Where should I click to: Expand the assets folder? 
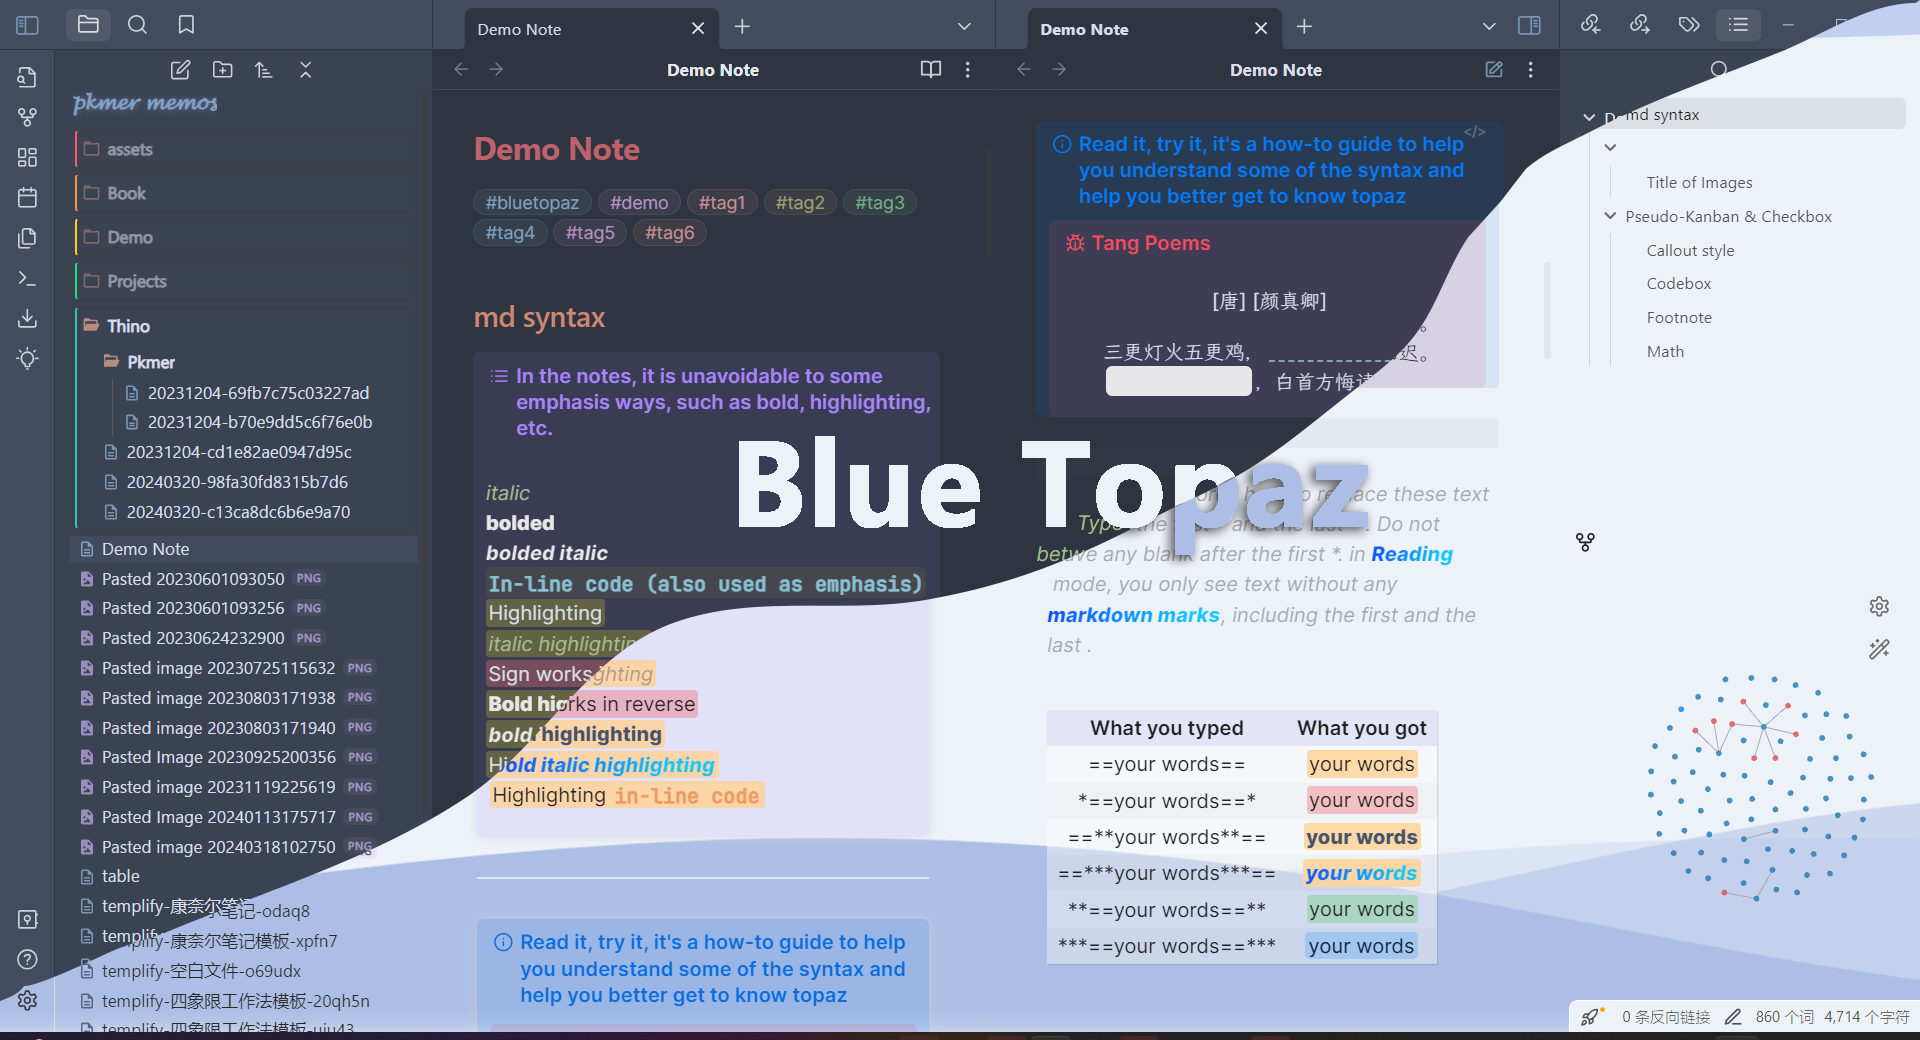pyautogui.click(x=246, y=149)
